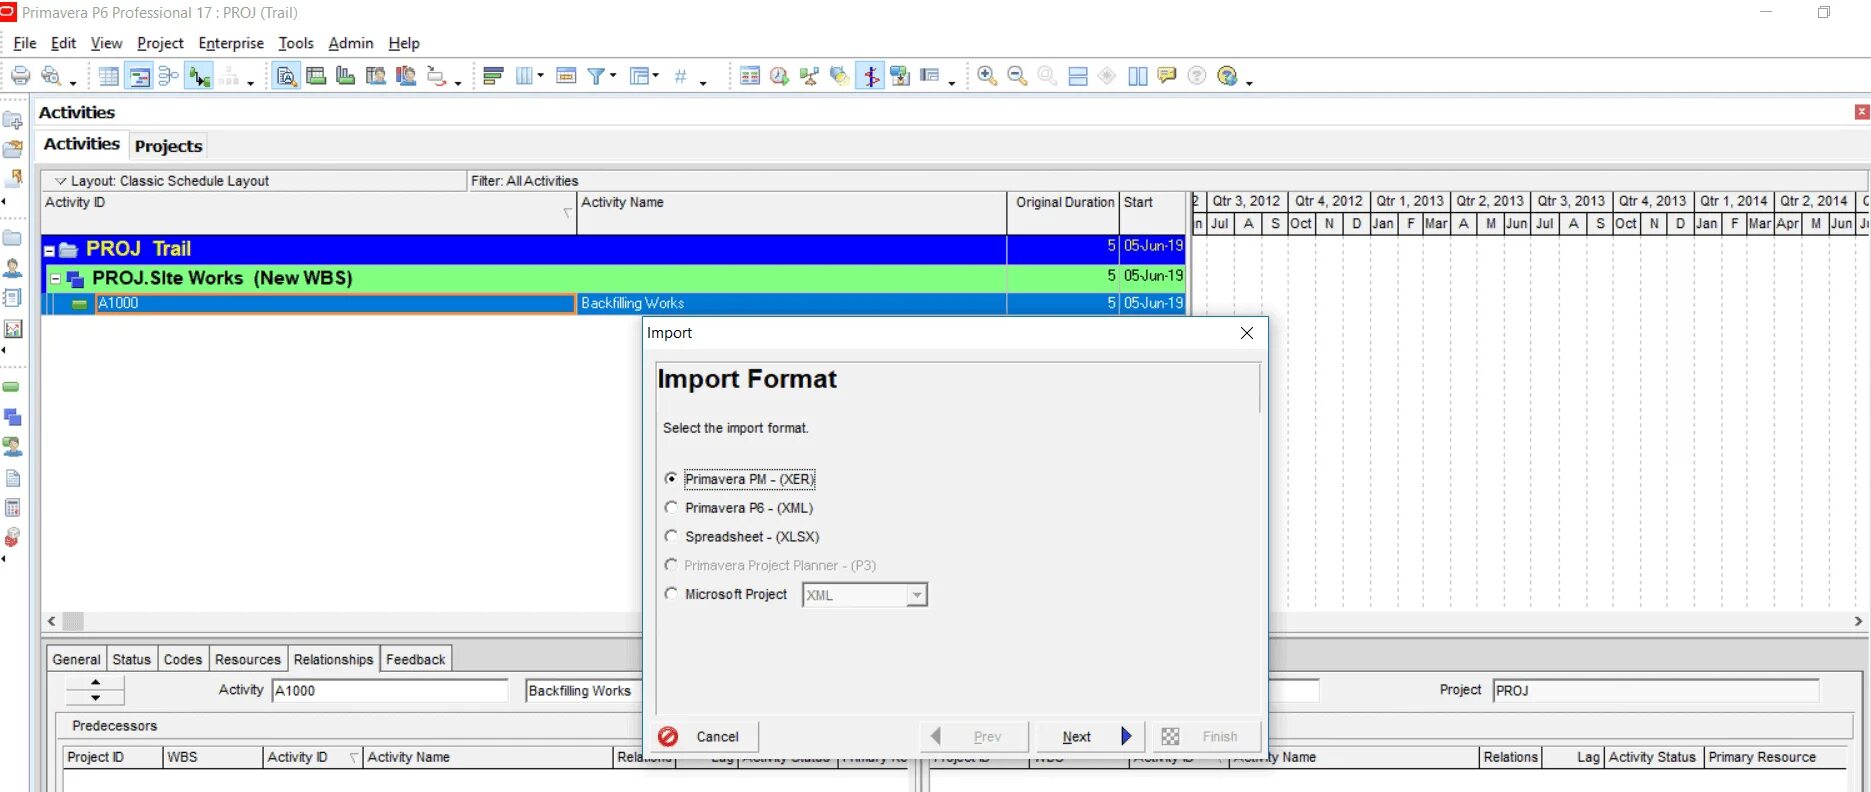Click the speech bubble hint icon

1167,76
